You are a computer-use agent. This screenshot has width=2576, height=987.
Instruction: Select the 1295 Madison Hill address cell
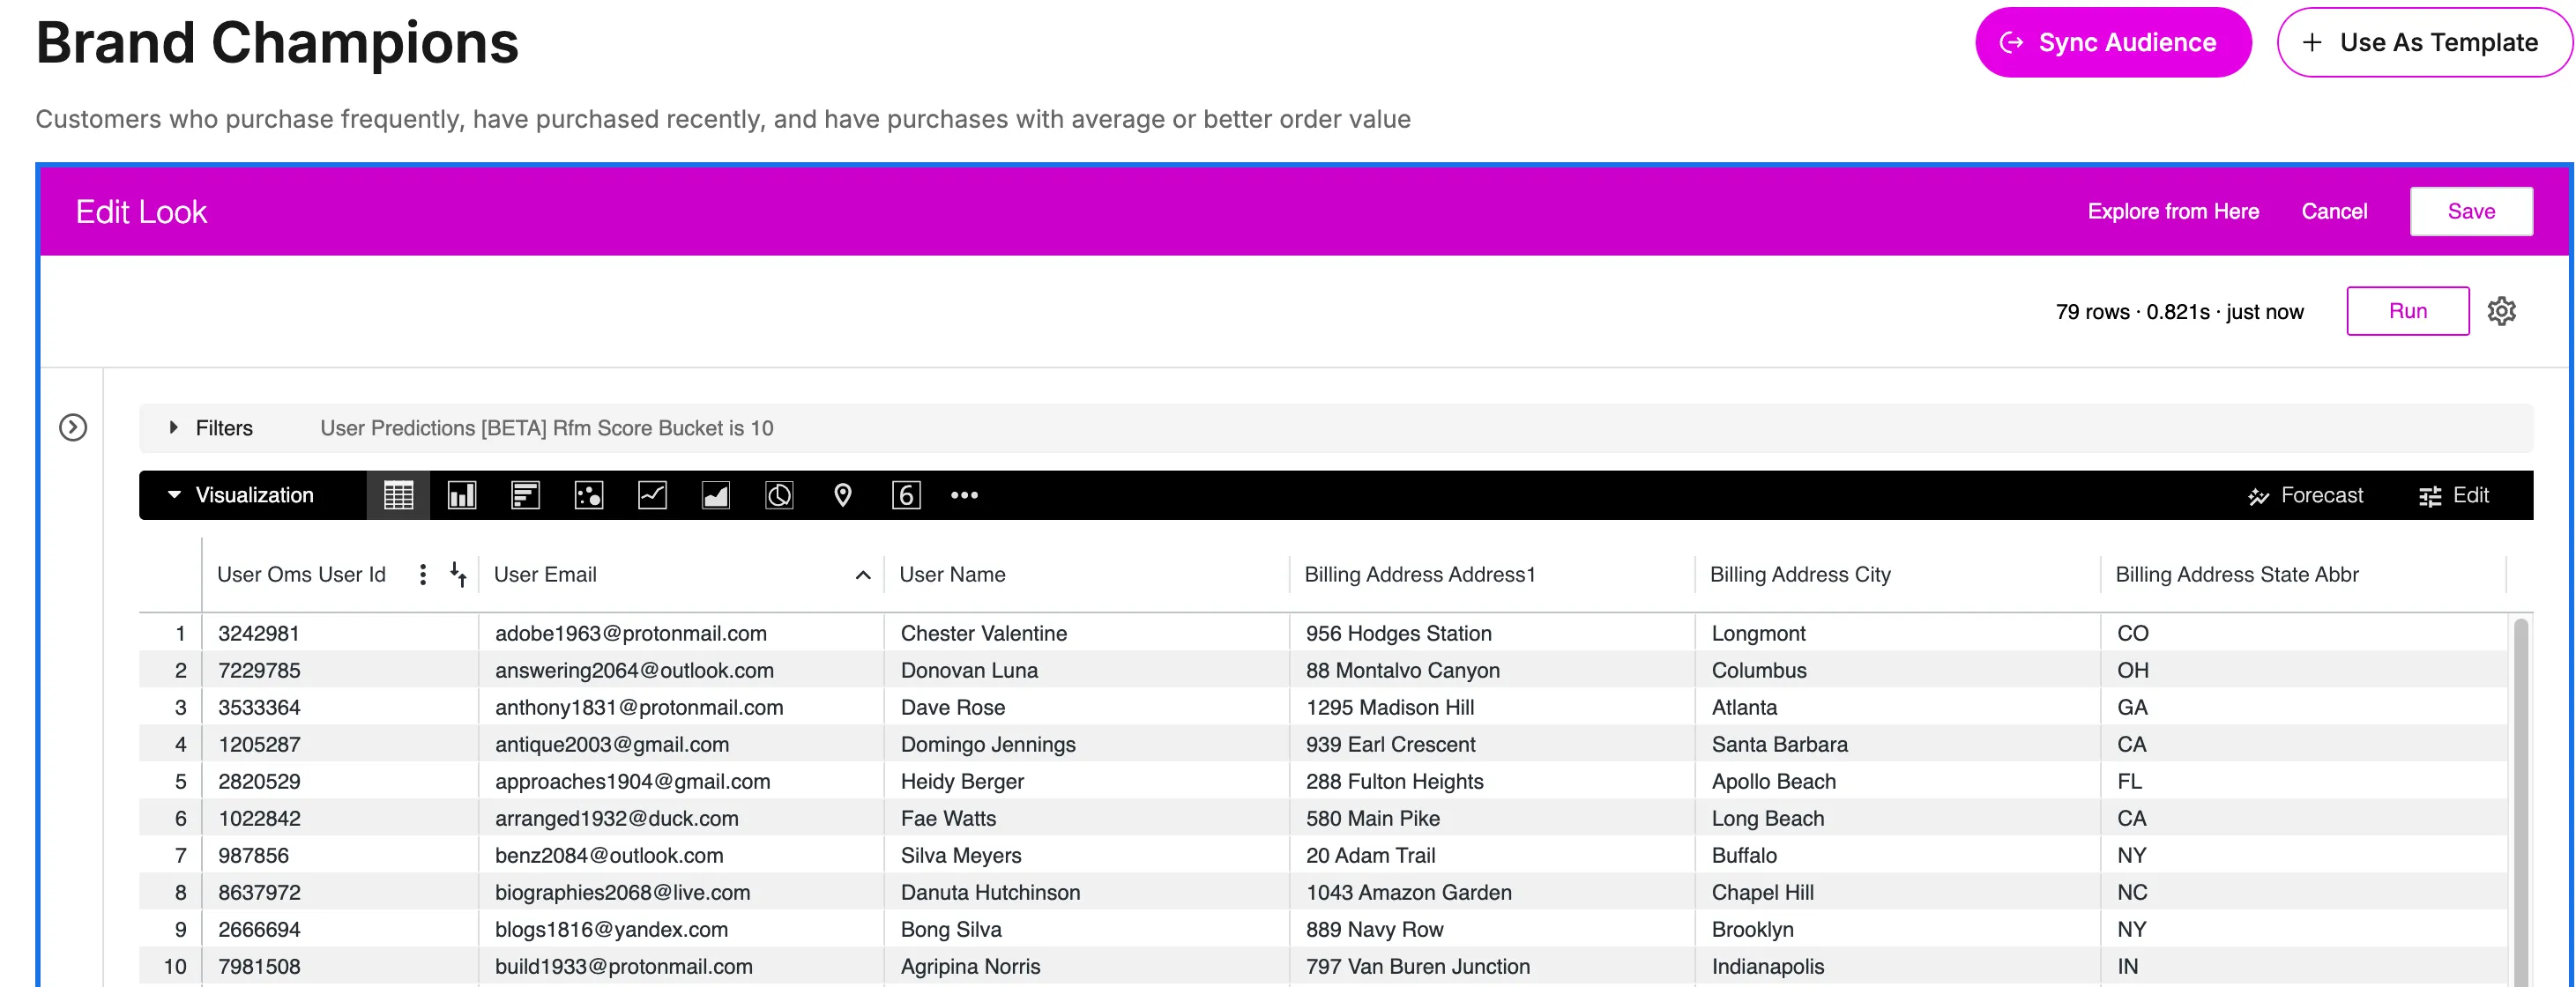point(1492,707)
